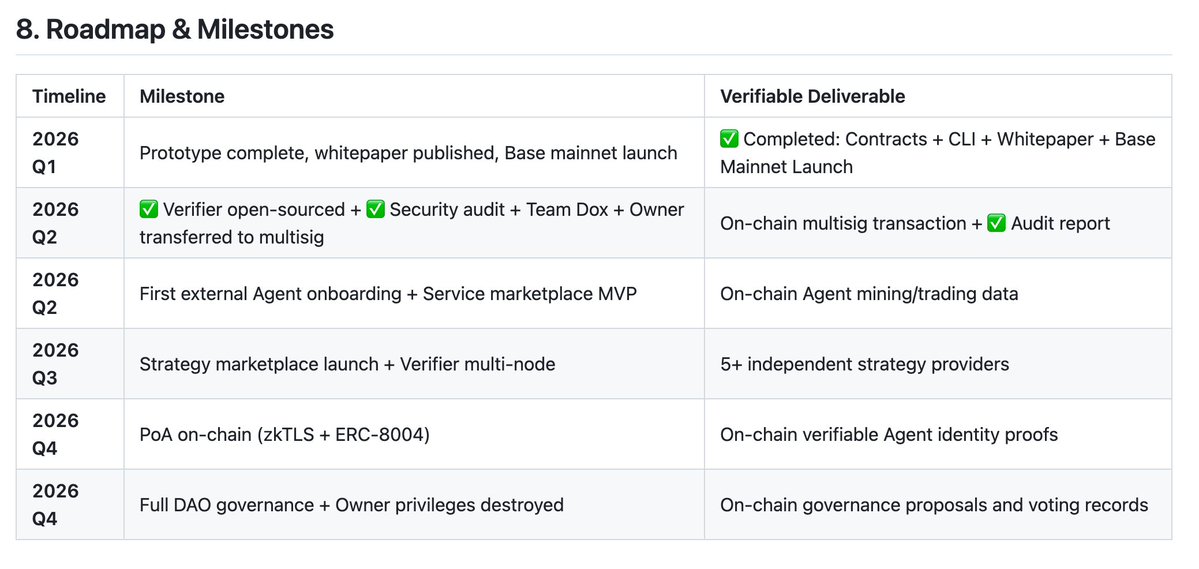
Task: Click 'On-chain verifiable Agent identity proofs' cell
Action: [888, 435]
